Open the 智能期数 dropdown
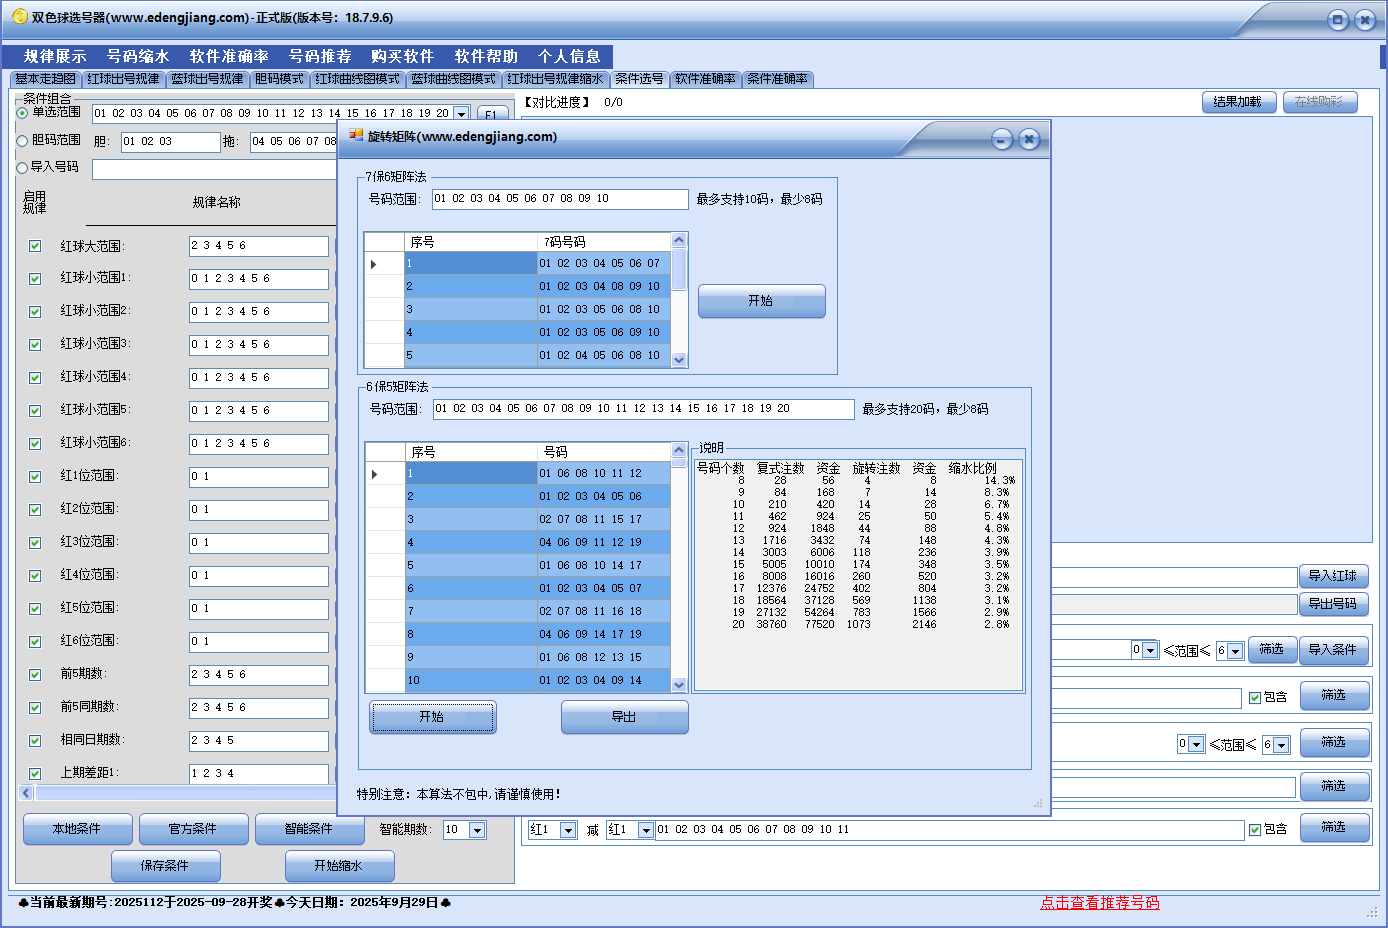 (x=477, y=830)
